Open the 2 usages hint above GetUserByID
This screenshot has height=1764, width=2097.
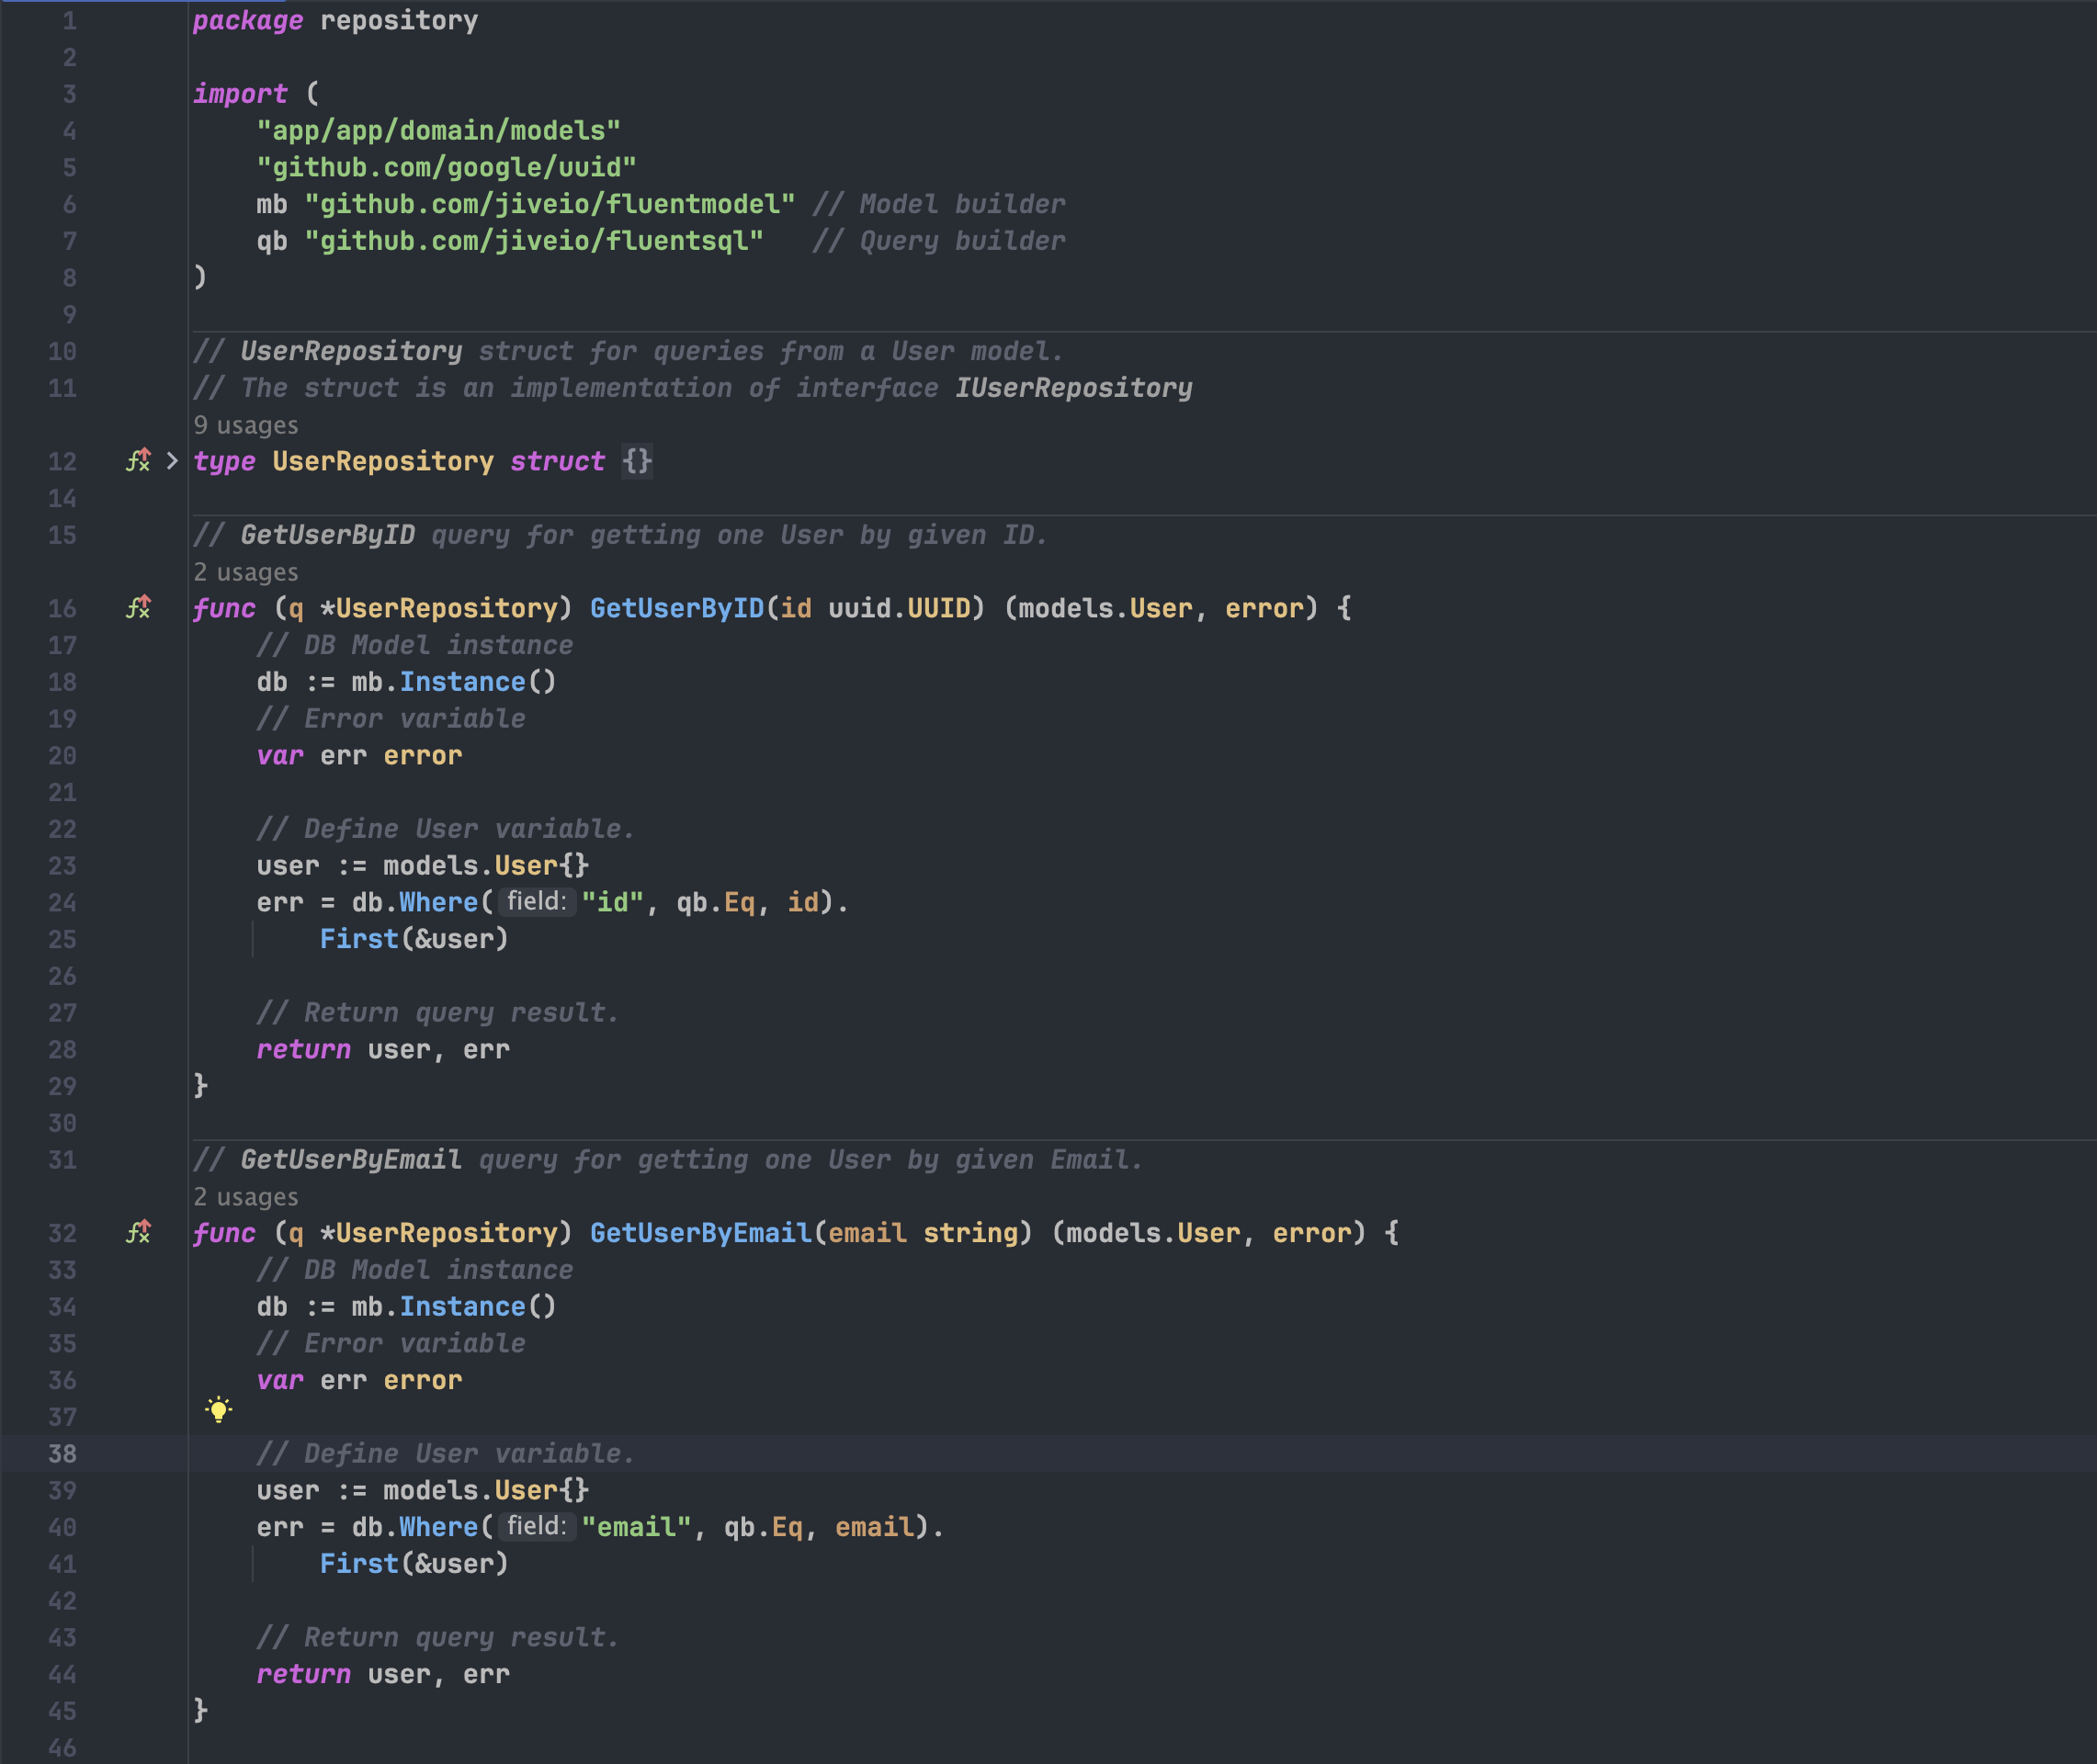click(246, 572)
